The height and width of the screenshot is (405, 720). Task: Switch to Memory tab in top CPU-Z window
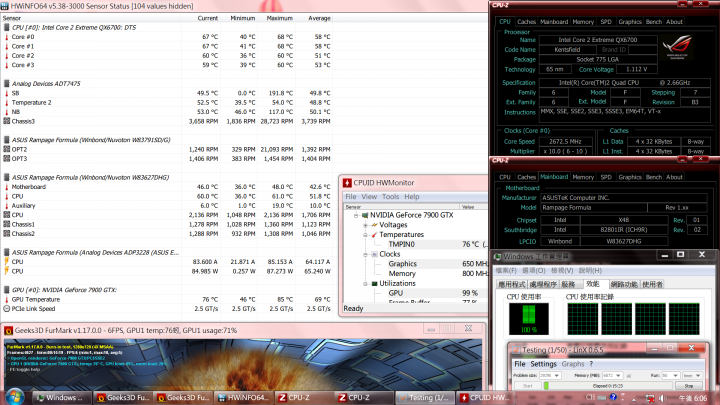[583, 22]
